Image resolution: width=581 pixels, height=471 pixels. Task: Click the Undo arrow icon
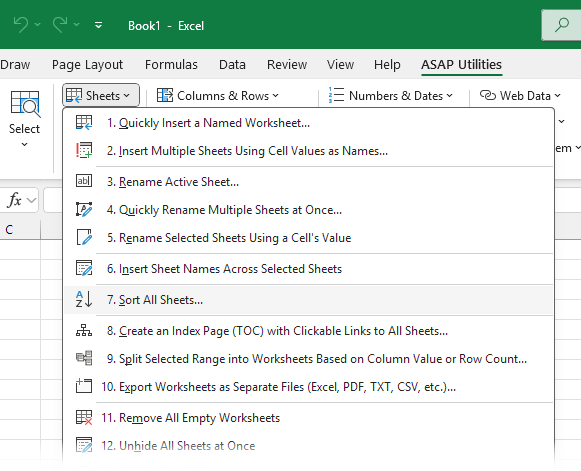pos(21,25)
